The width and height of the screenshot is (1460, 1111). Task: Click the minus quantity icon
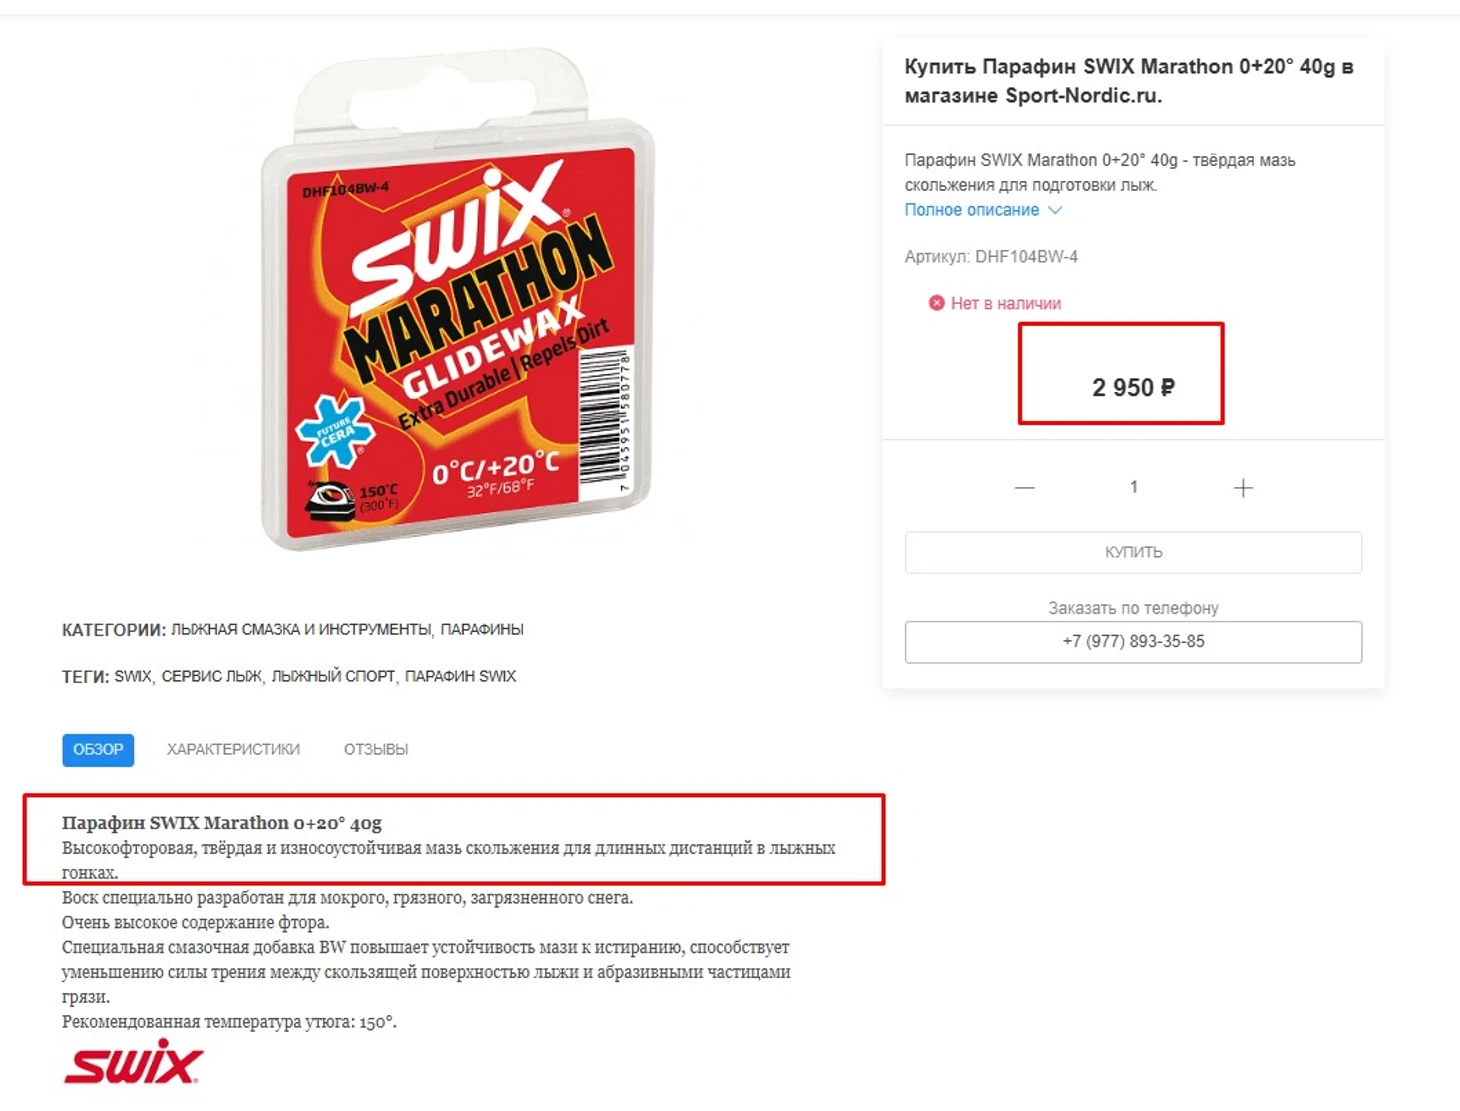pos(1025,488)
